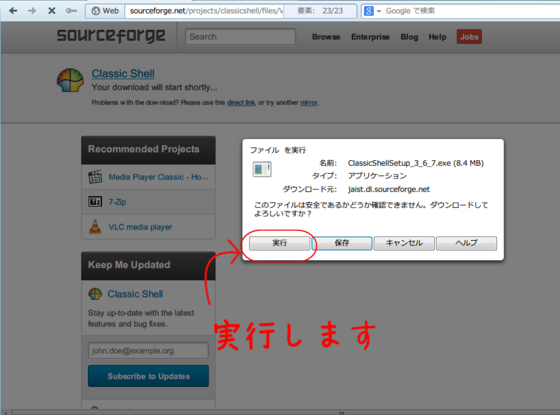560x415 pixels.
Task: Click the 実行 (Run) button
Action: click(x=280, y=243)
